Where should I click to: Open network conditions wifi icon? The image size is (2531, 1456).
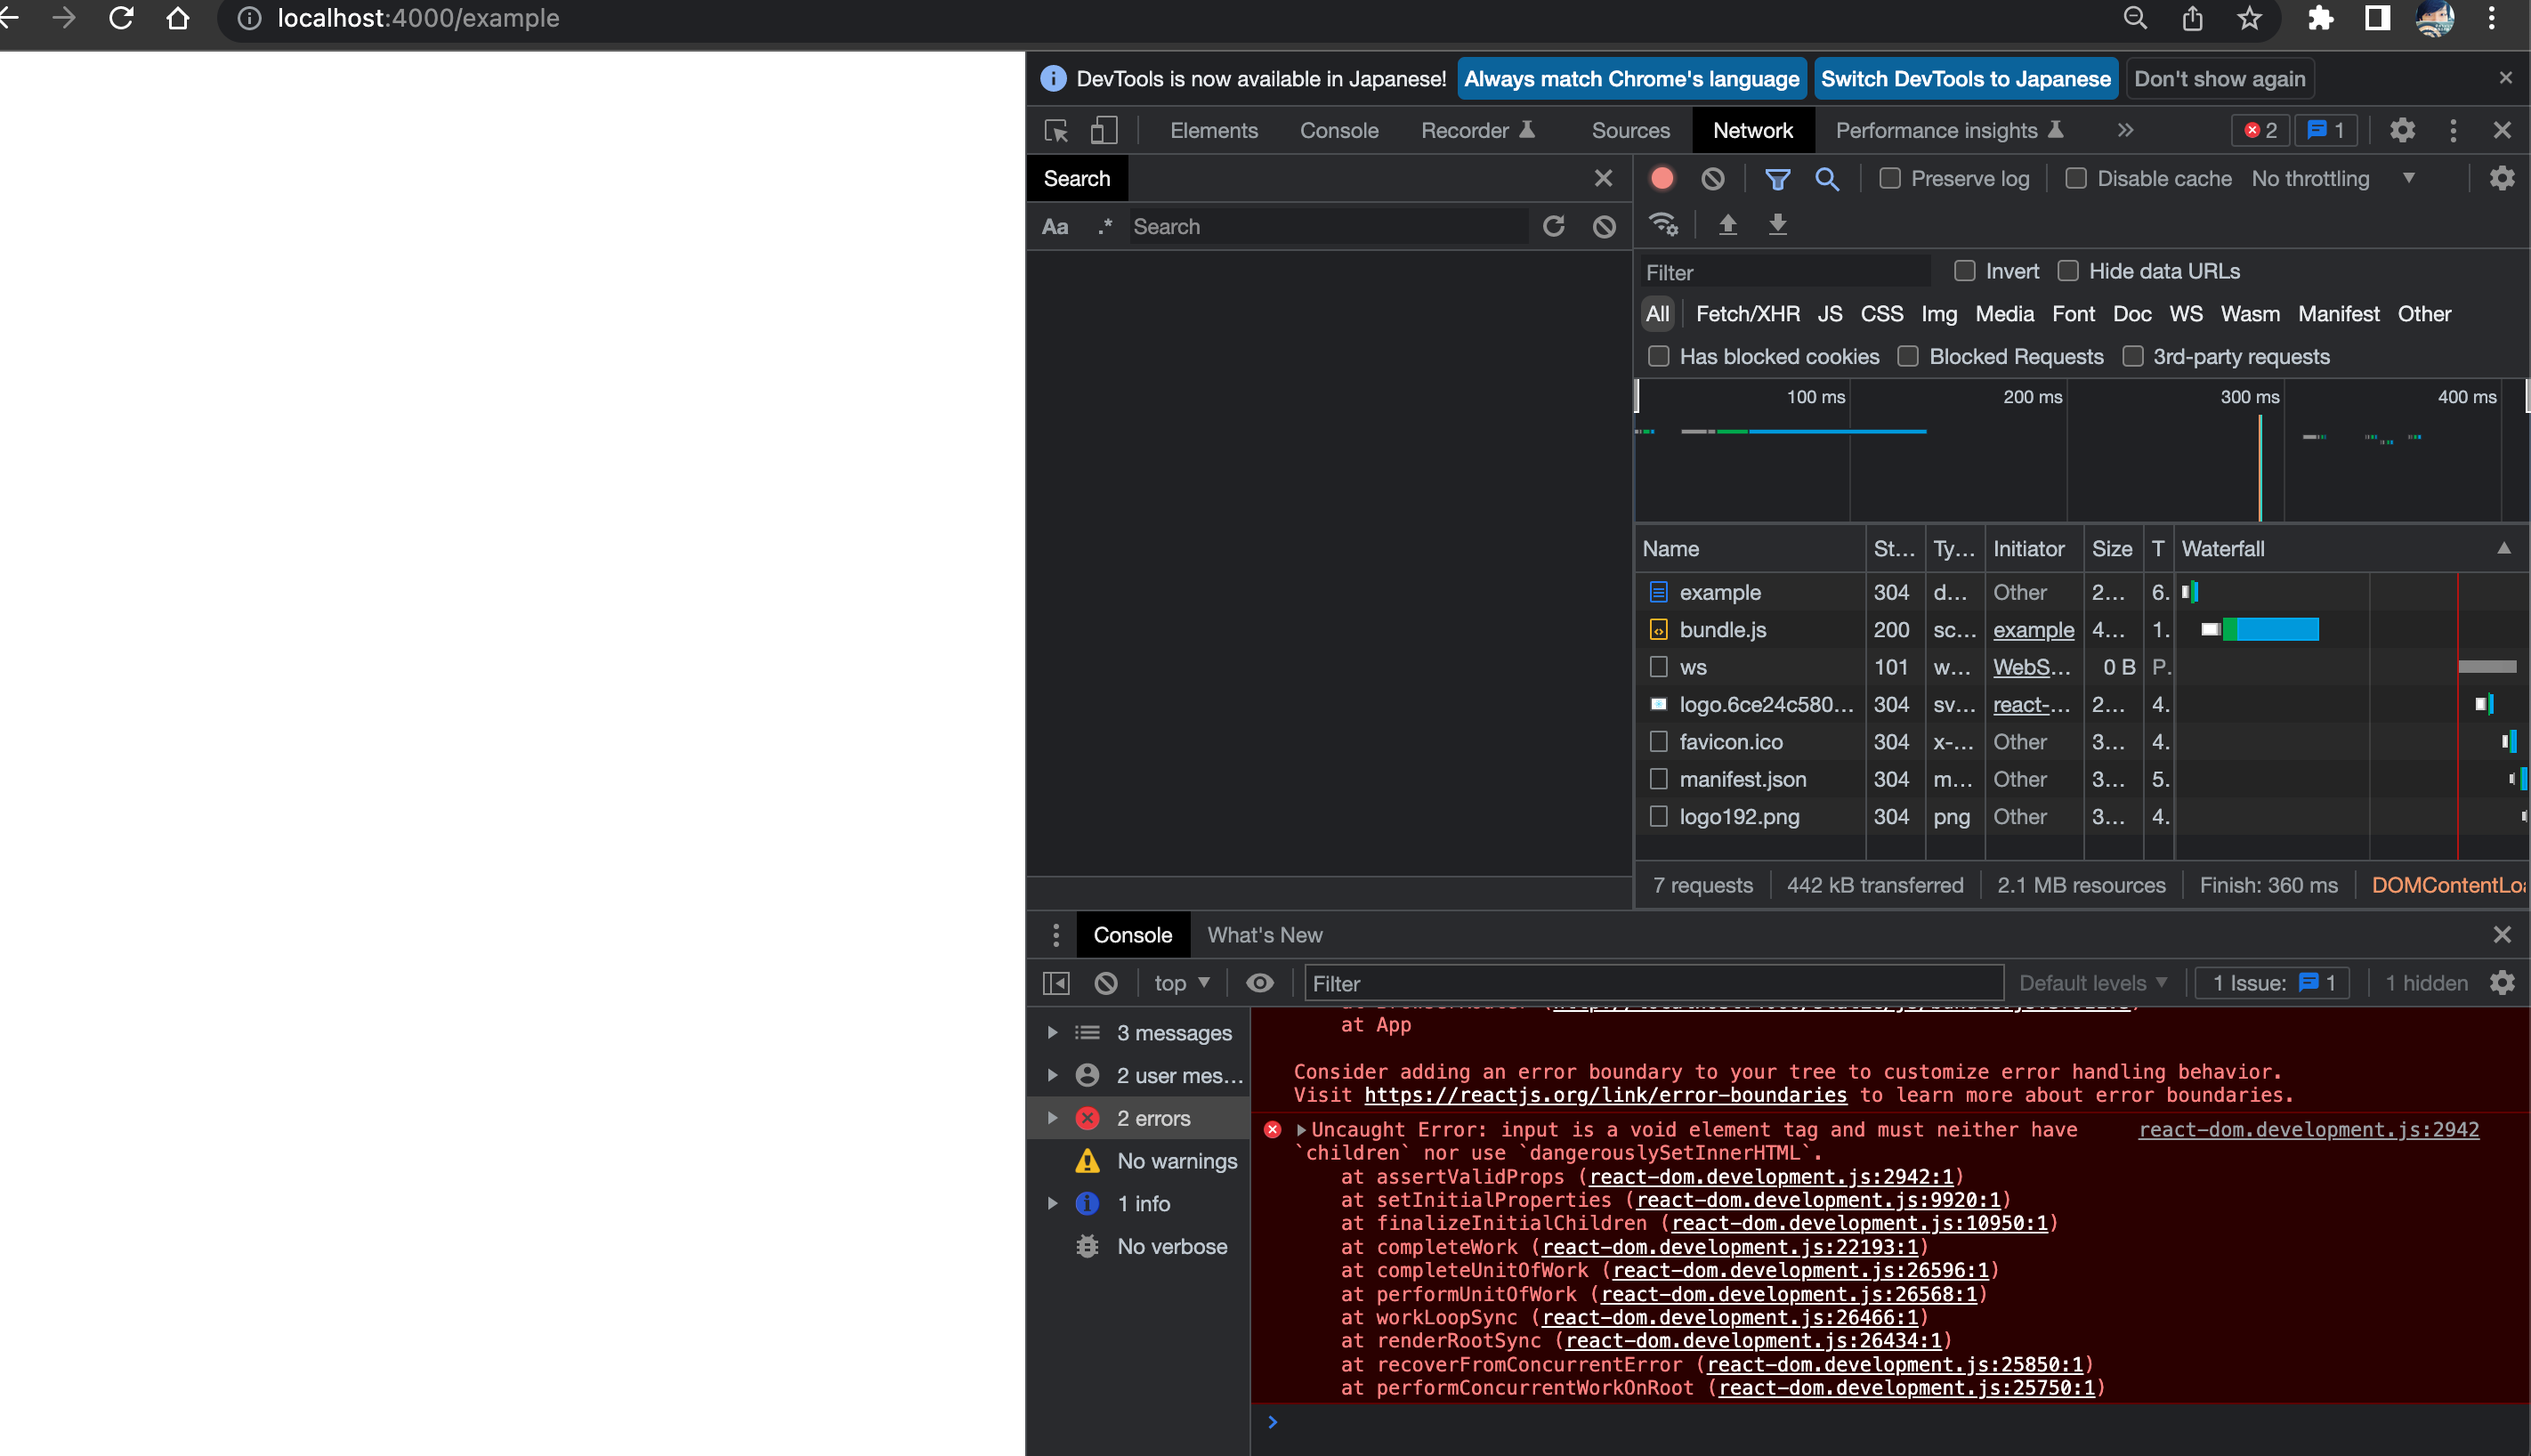coord(1664,224)
